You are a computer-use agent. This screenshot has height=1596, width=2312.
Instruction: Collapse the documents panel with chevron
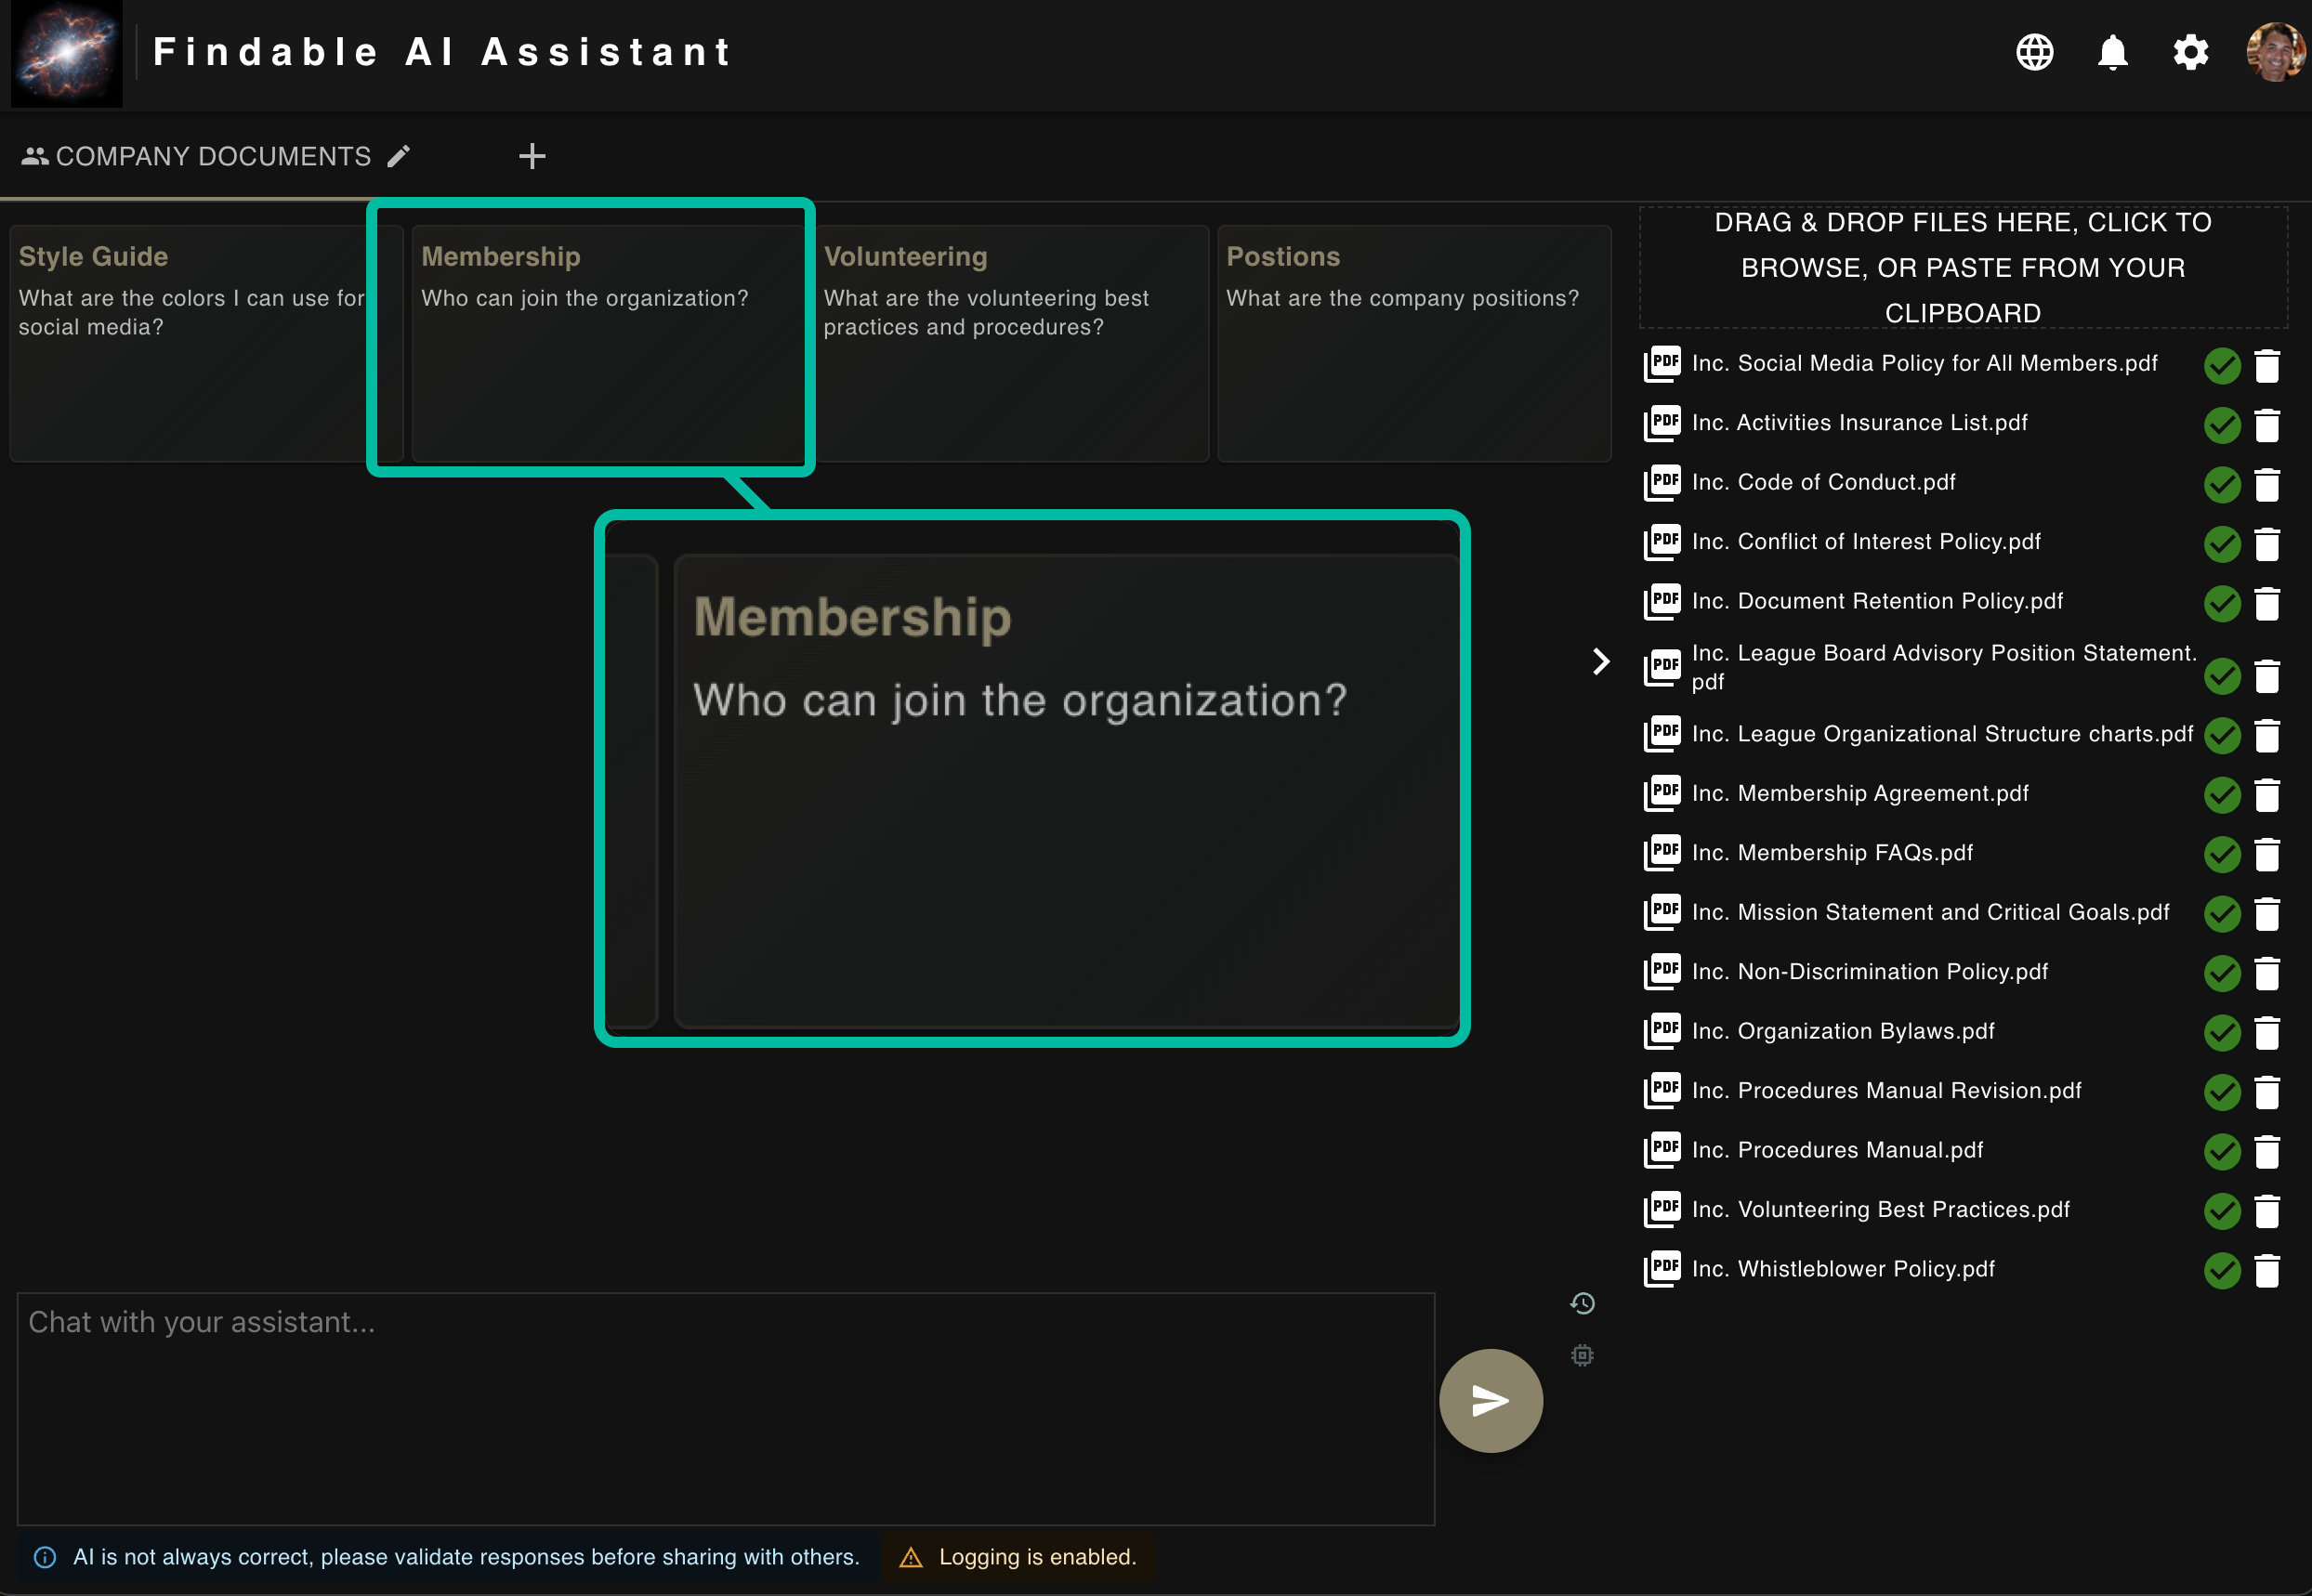coord(1600,661)
